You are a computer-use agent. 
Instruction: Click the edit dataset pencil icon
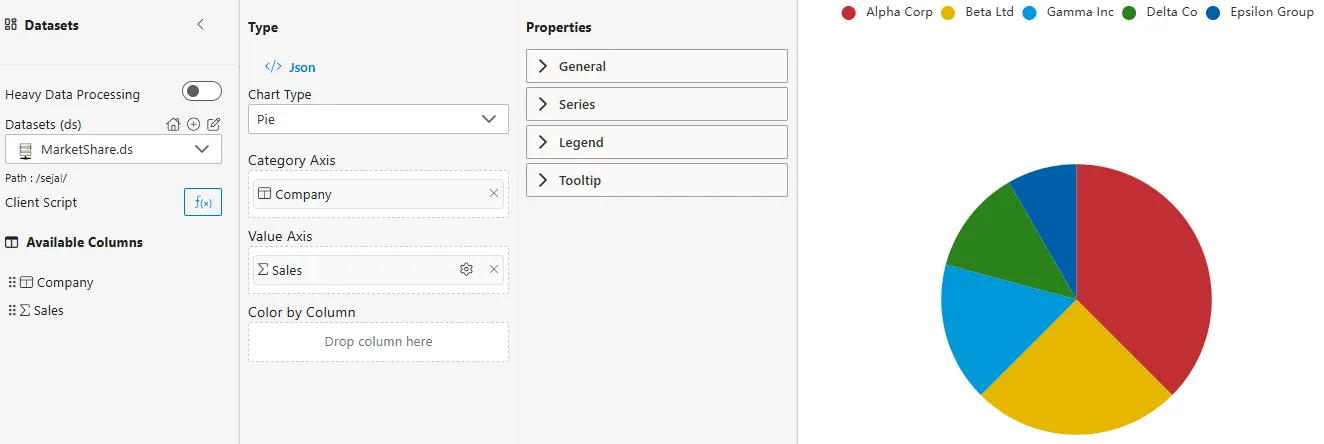(x=213, y=125)
